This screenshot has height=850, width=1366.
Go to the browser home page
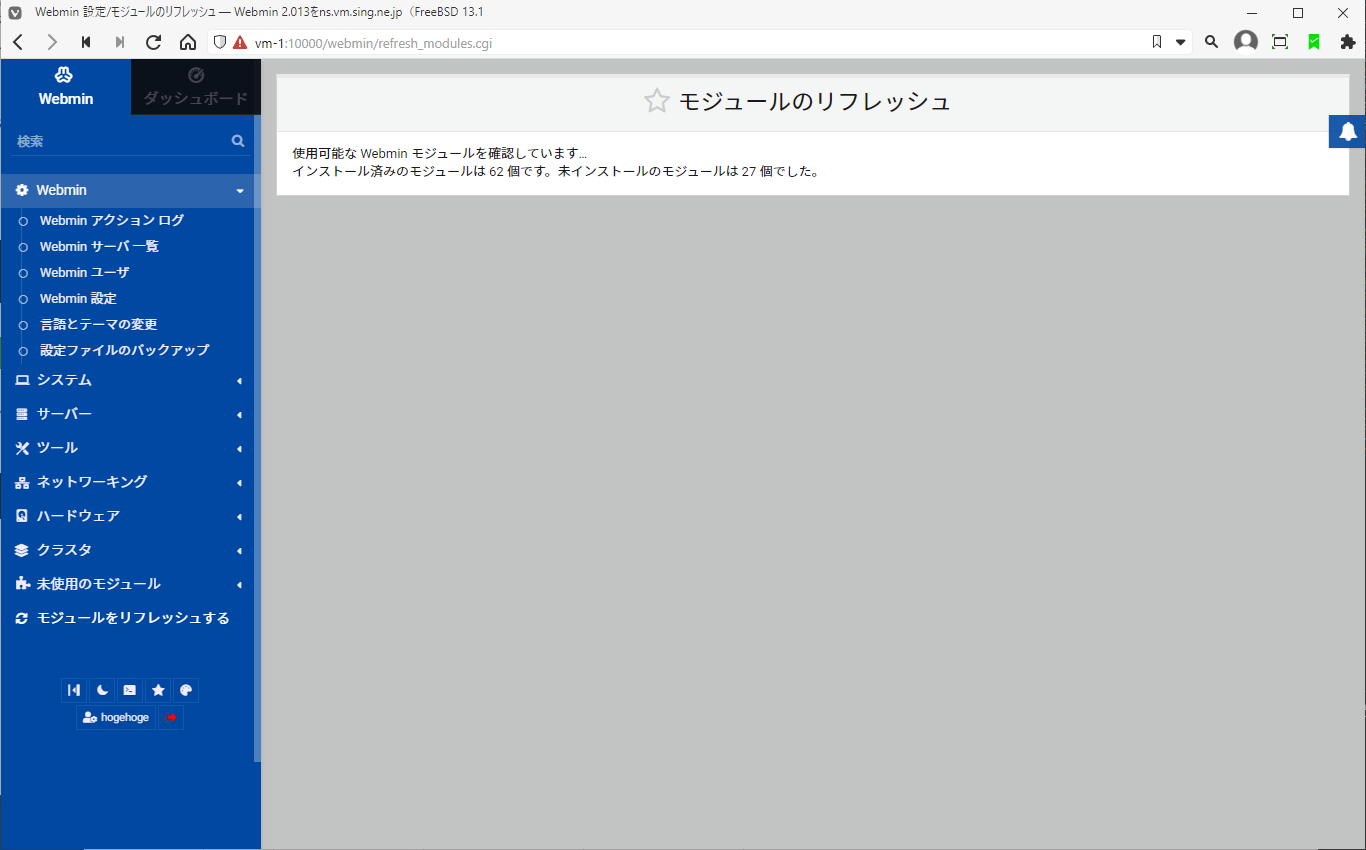click(188, 42)
